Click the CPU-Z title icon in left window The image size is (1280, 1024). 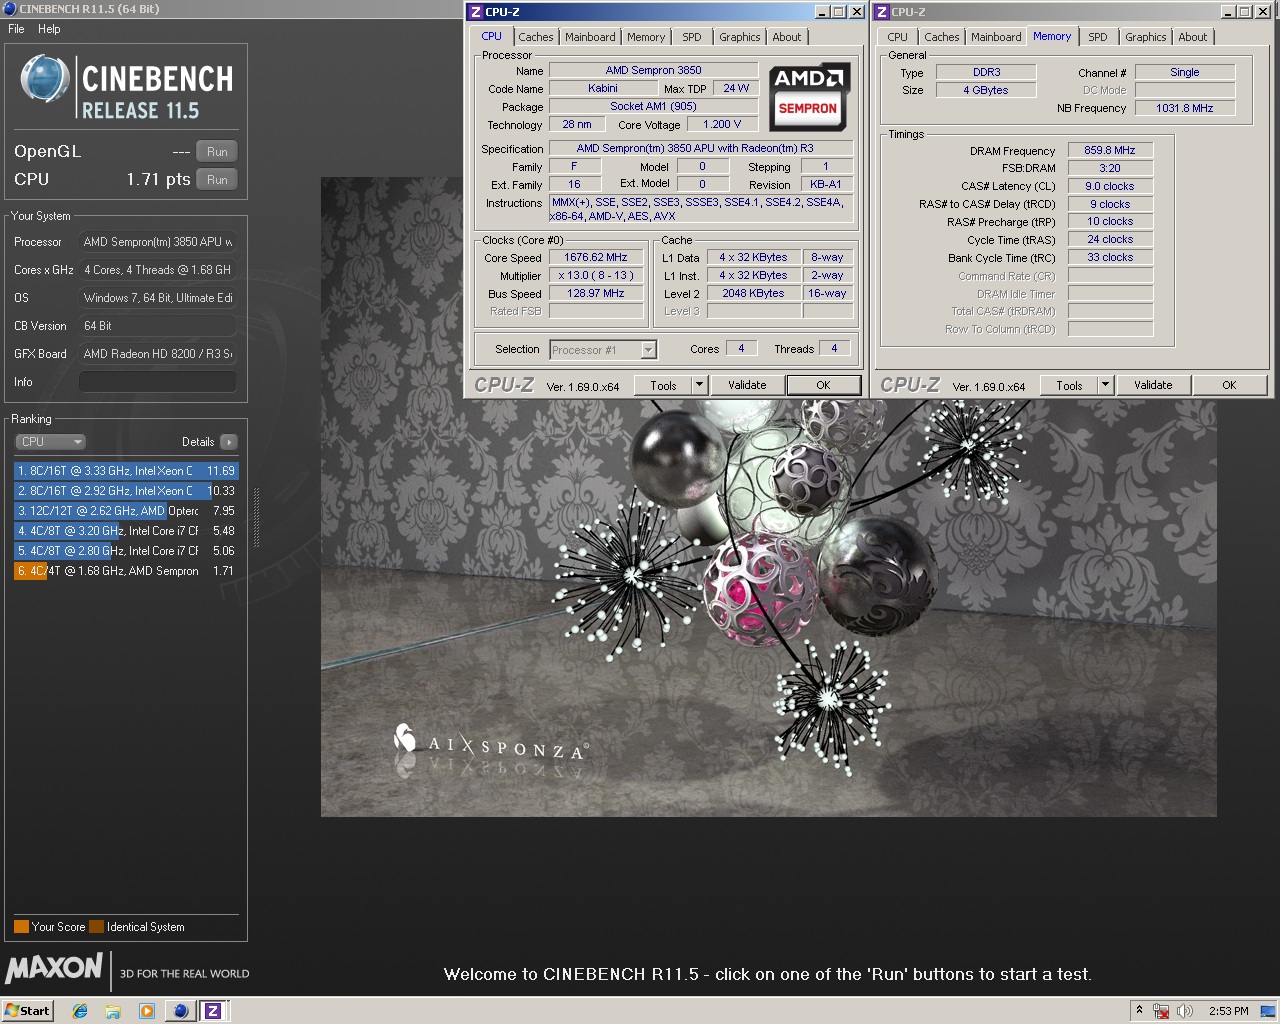(476, 12)
